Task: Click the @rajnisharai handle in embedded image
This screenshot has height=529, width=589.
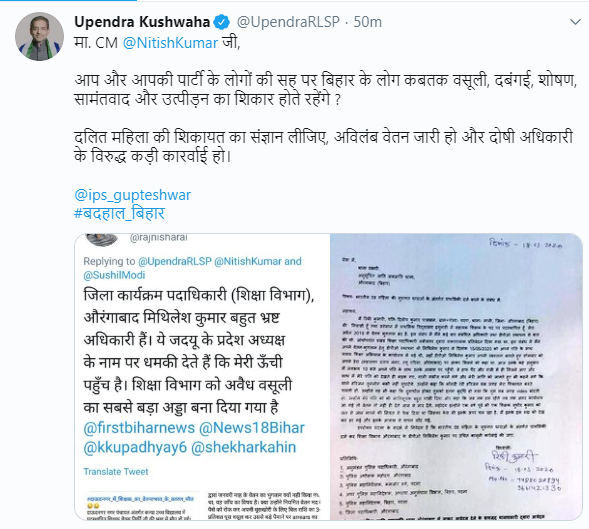Action: pos(159,237)
